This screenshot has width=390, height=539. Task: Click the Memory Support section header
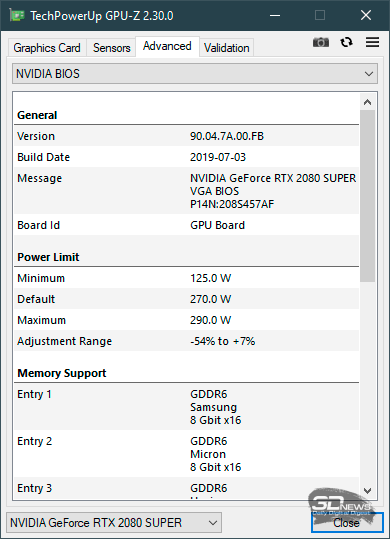pos(62,373)
